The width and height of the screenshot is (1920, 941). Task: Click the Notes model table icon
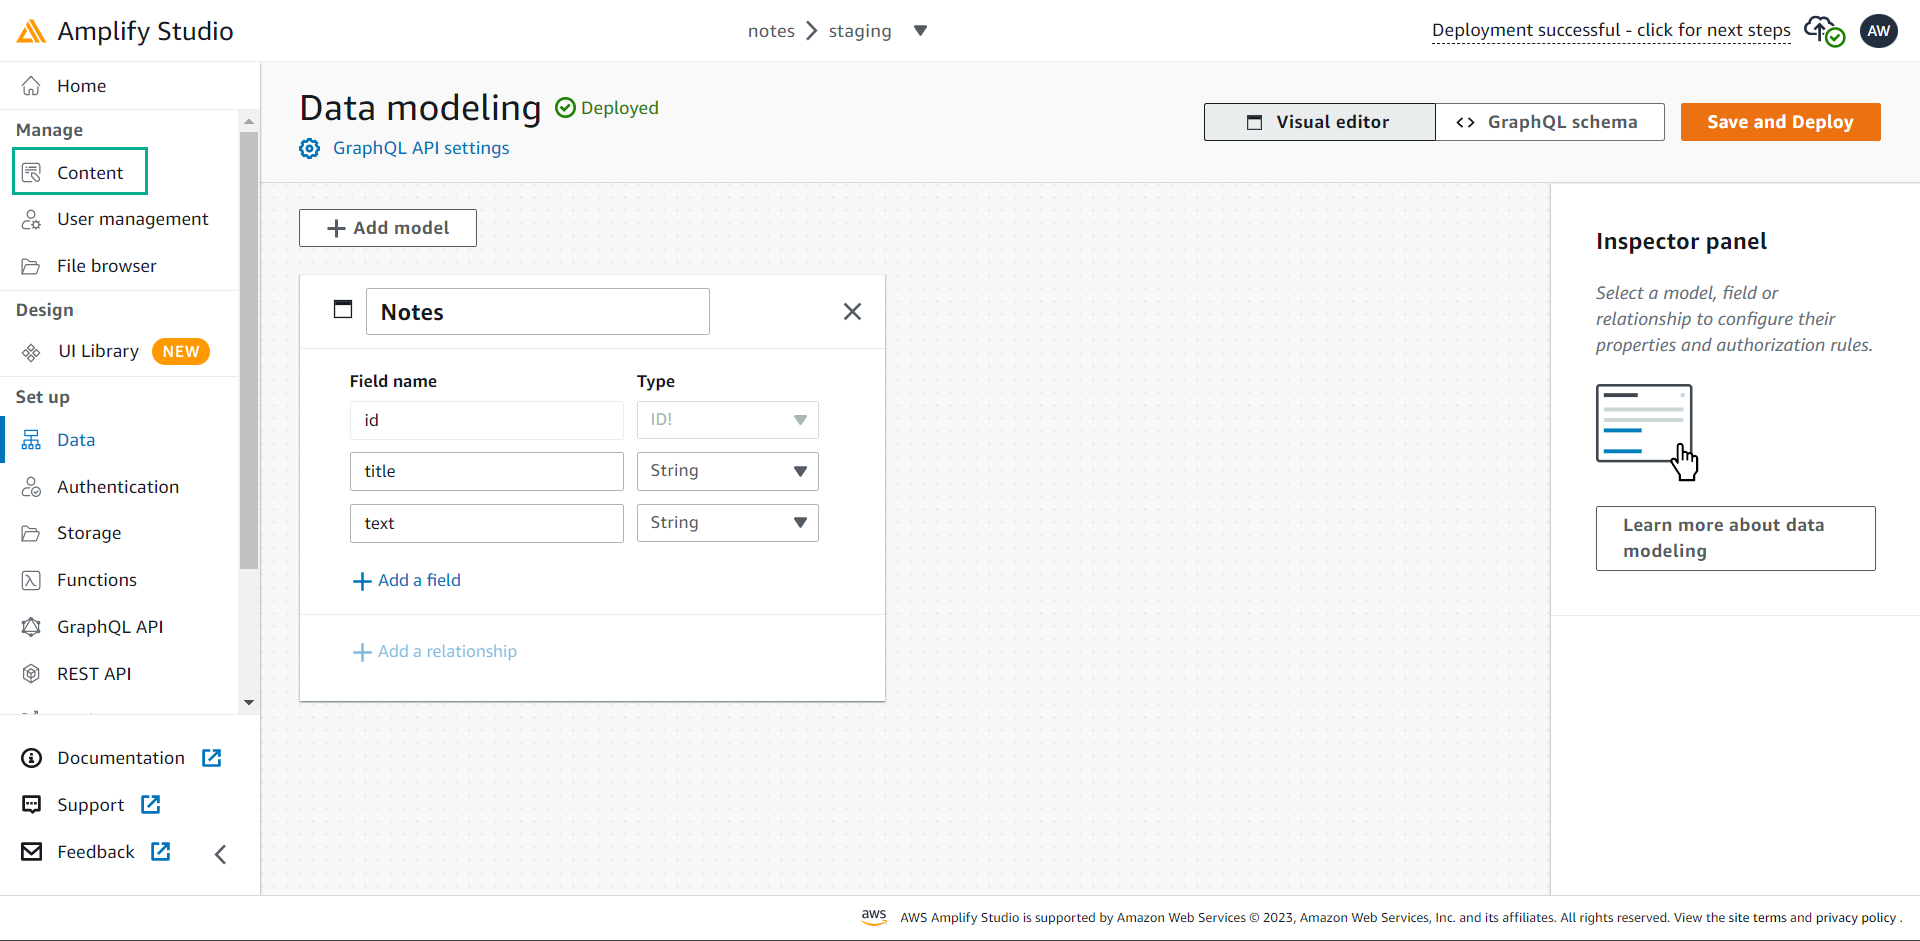(343, 310)
